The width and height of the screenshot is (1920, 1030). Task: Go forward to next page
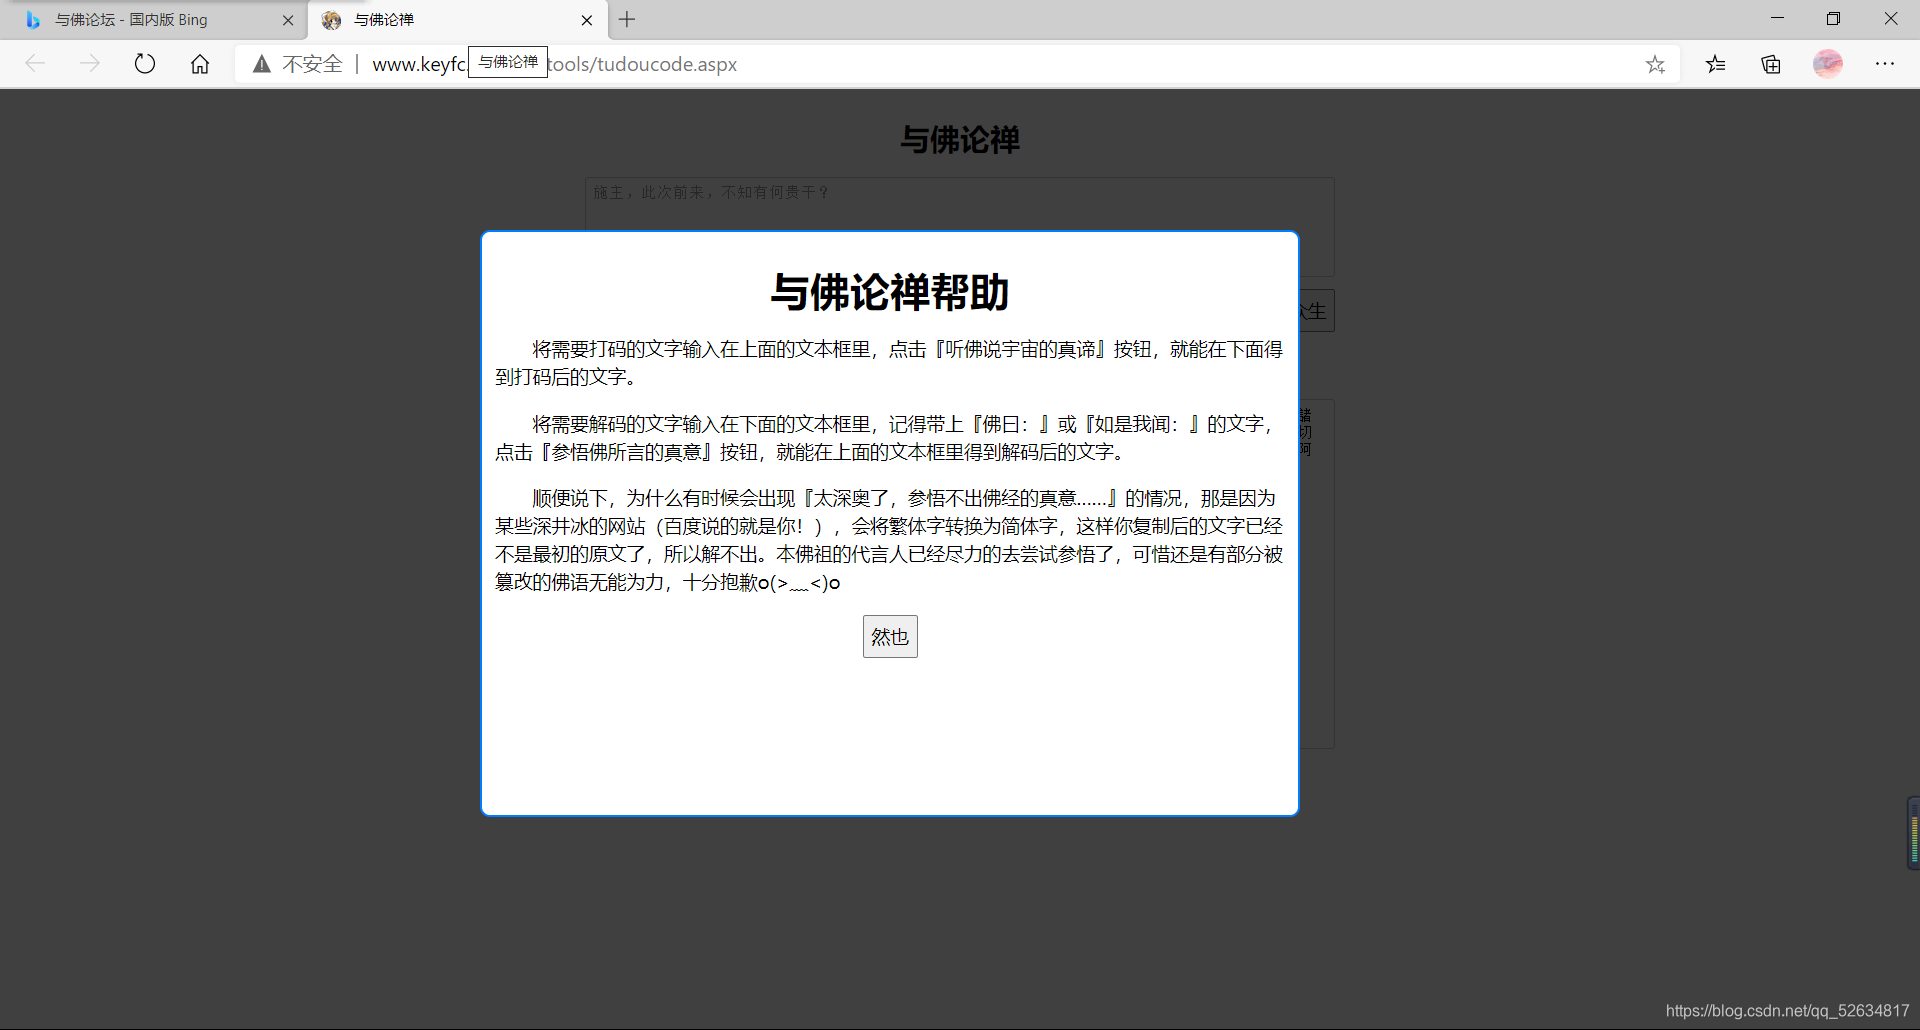(90, 64)
